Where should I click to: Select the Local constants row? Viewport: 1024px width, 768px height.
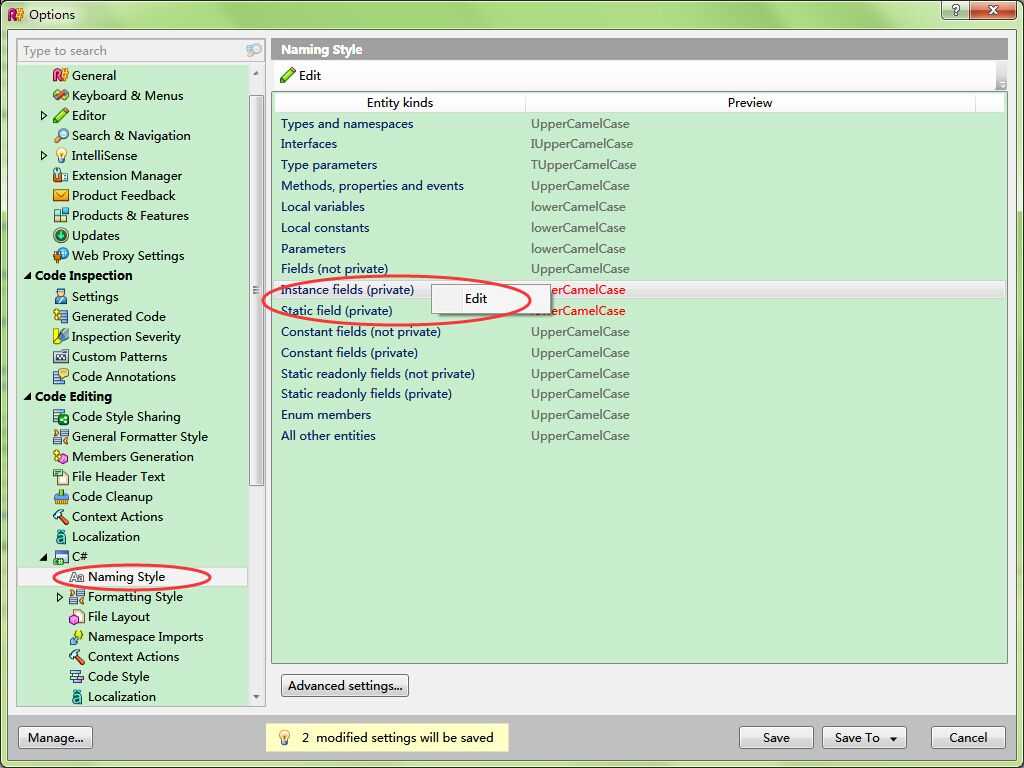[x=639, y=227]
